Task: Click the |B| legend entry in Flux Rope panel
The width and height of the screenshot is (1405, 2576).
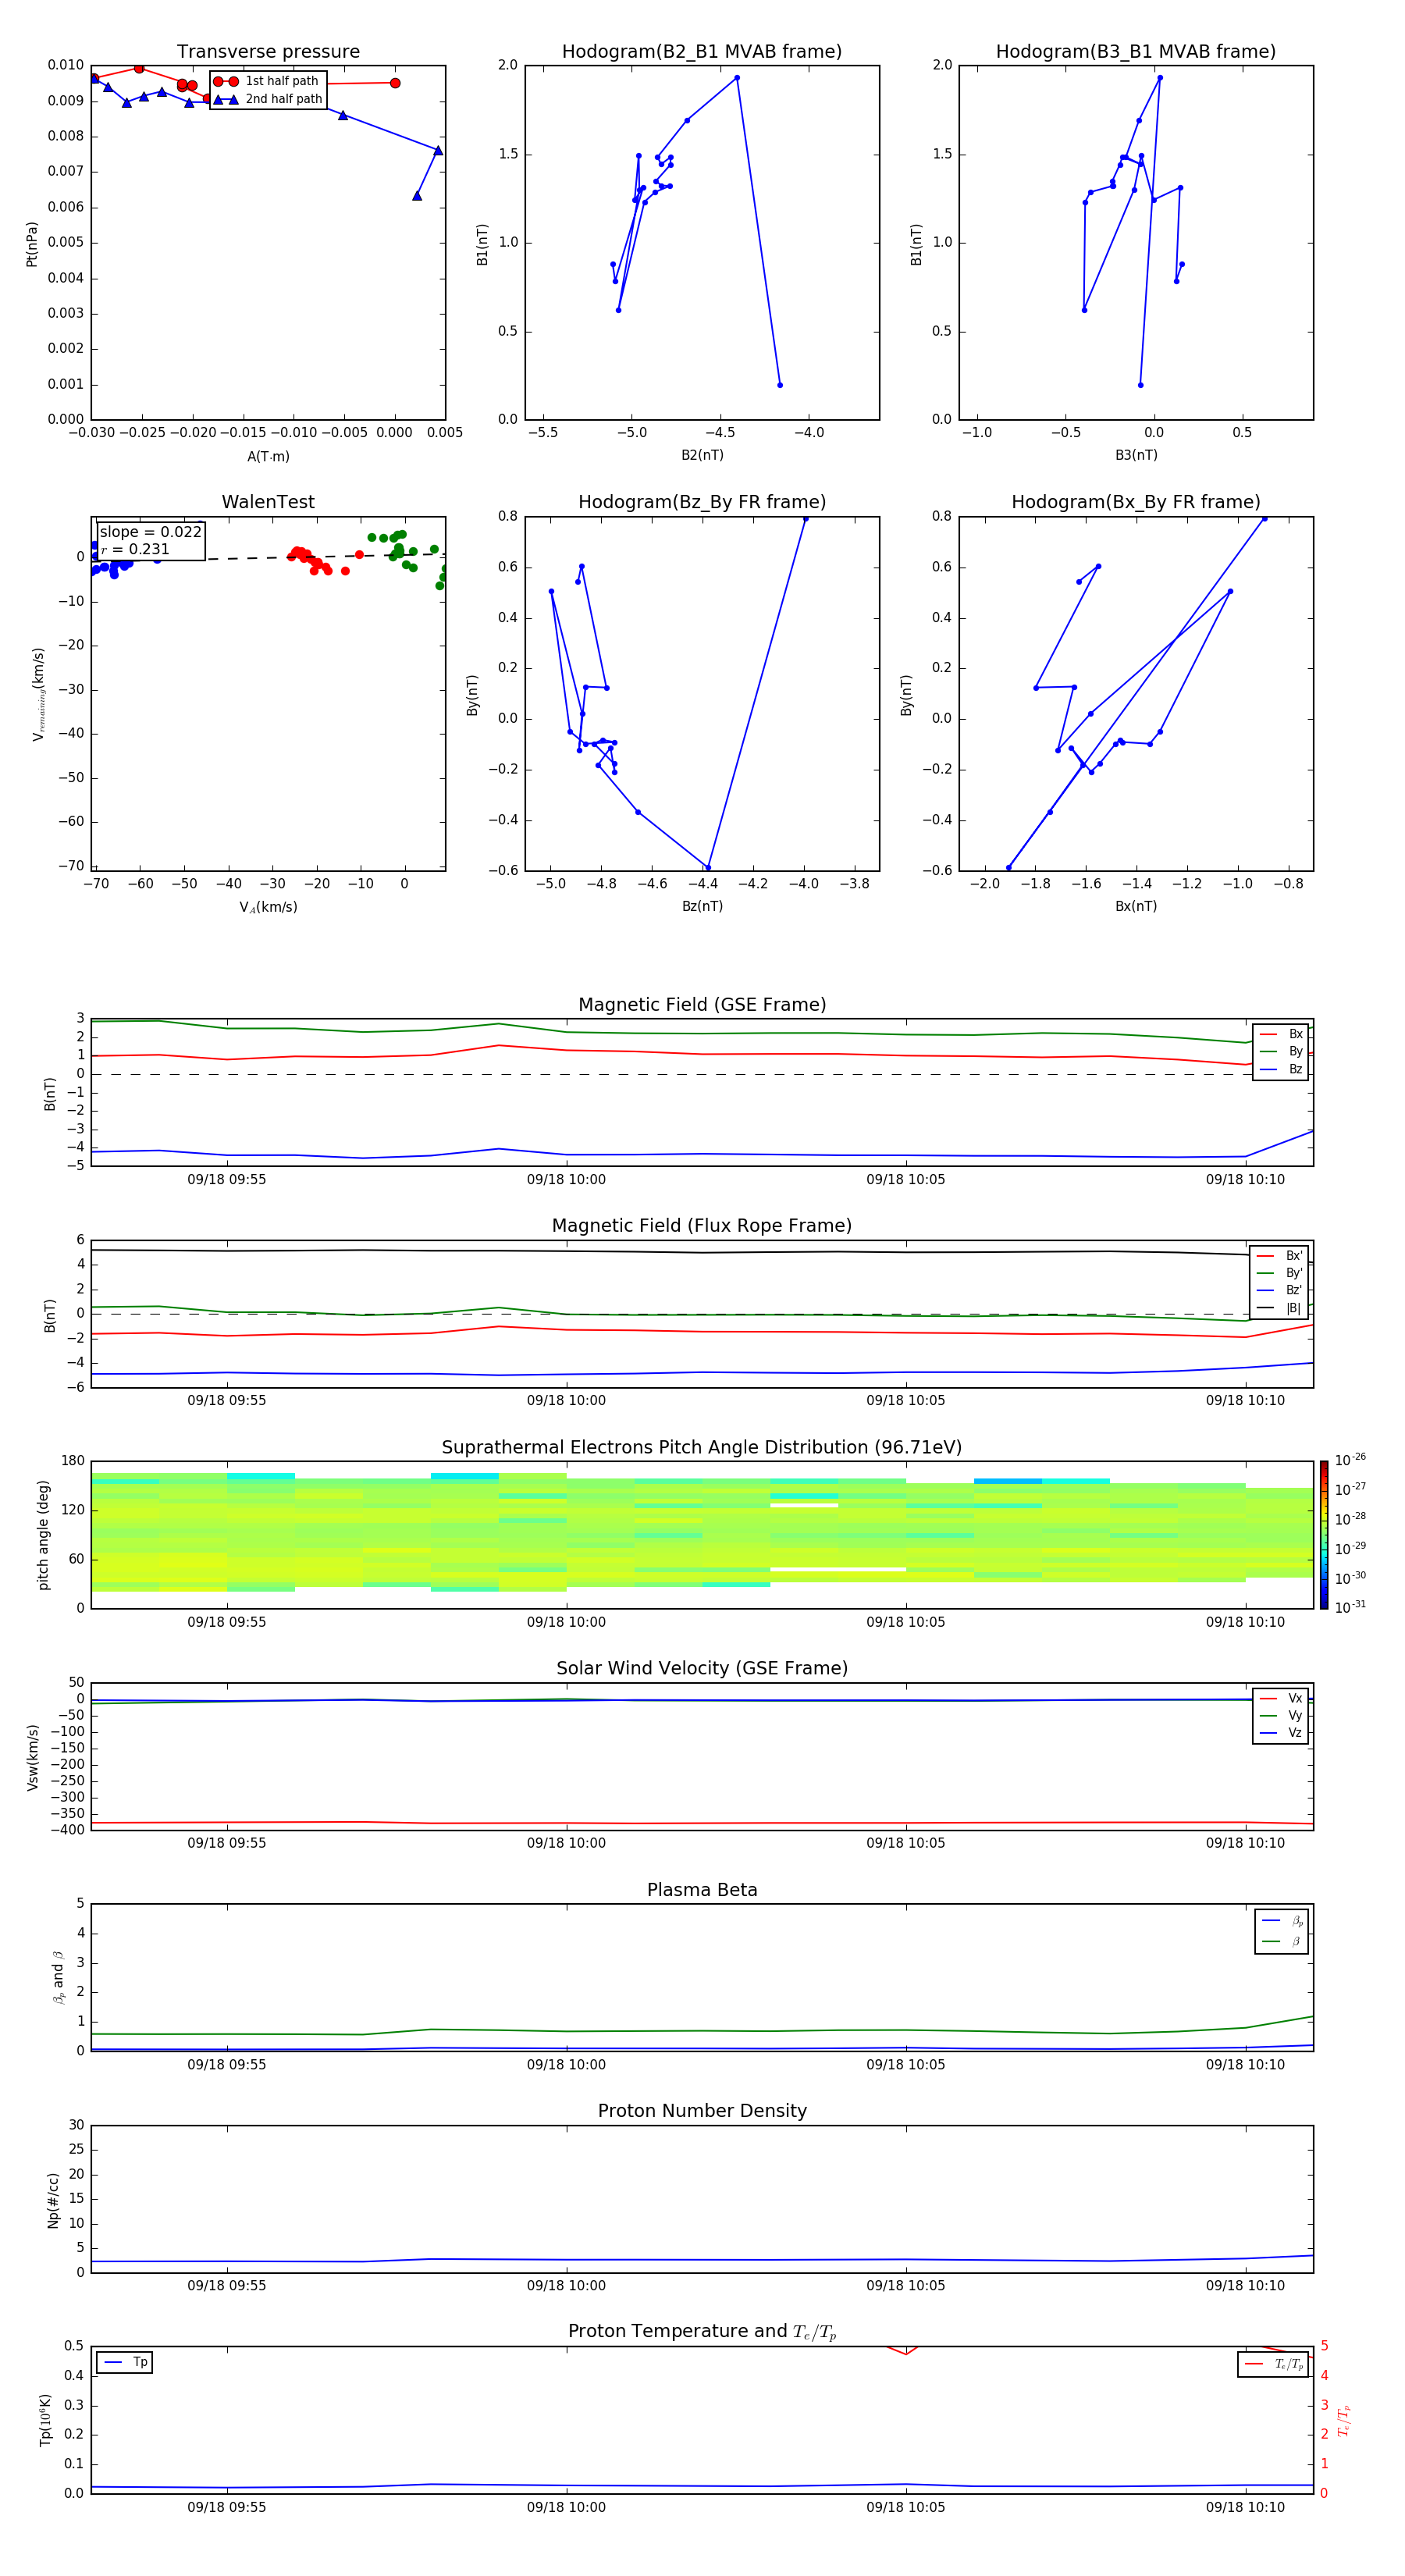Action: coord(1279,1308)
